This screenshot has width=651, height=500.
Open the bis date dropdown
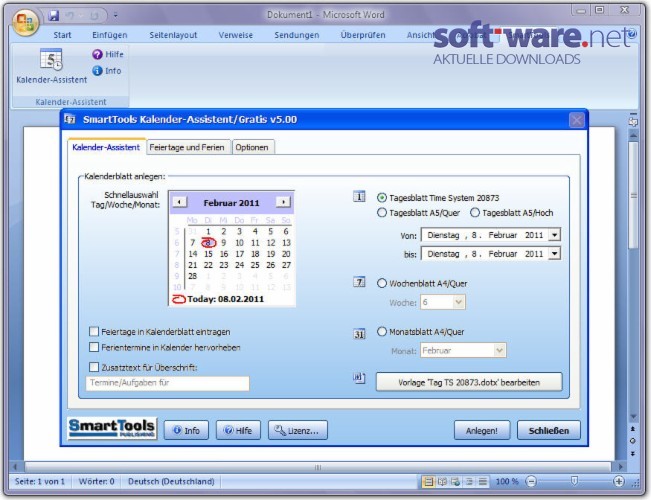555,253
